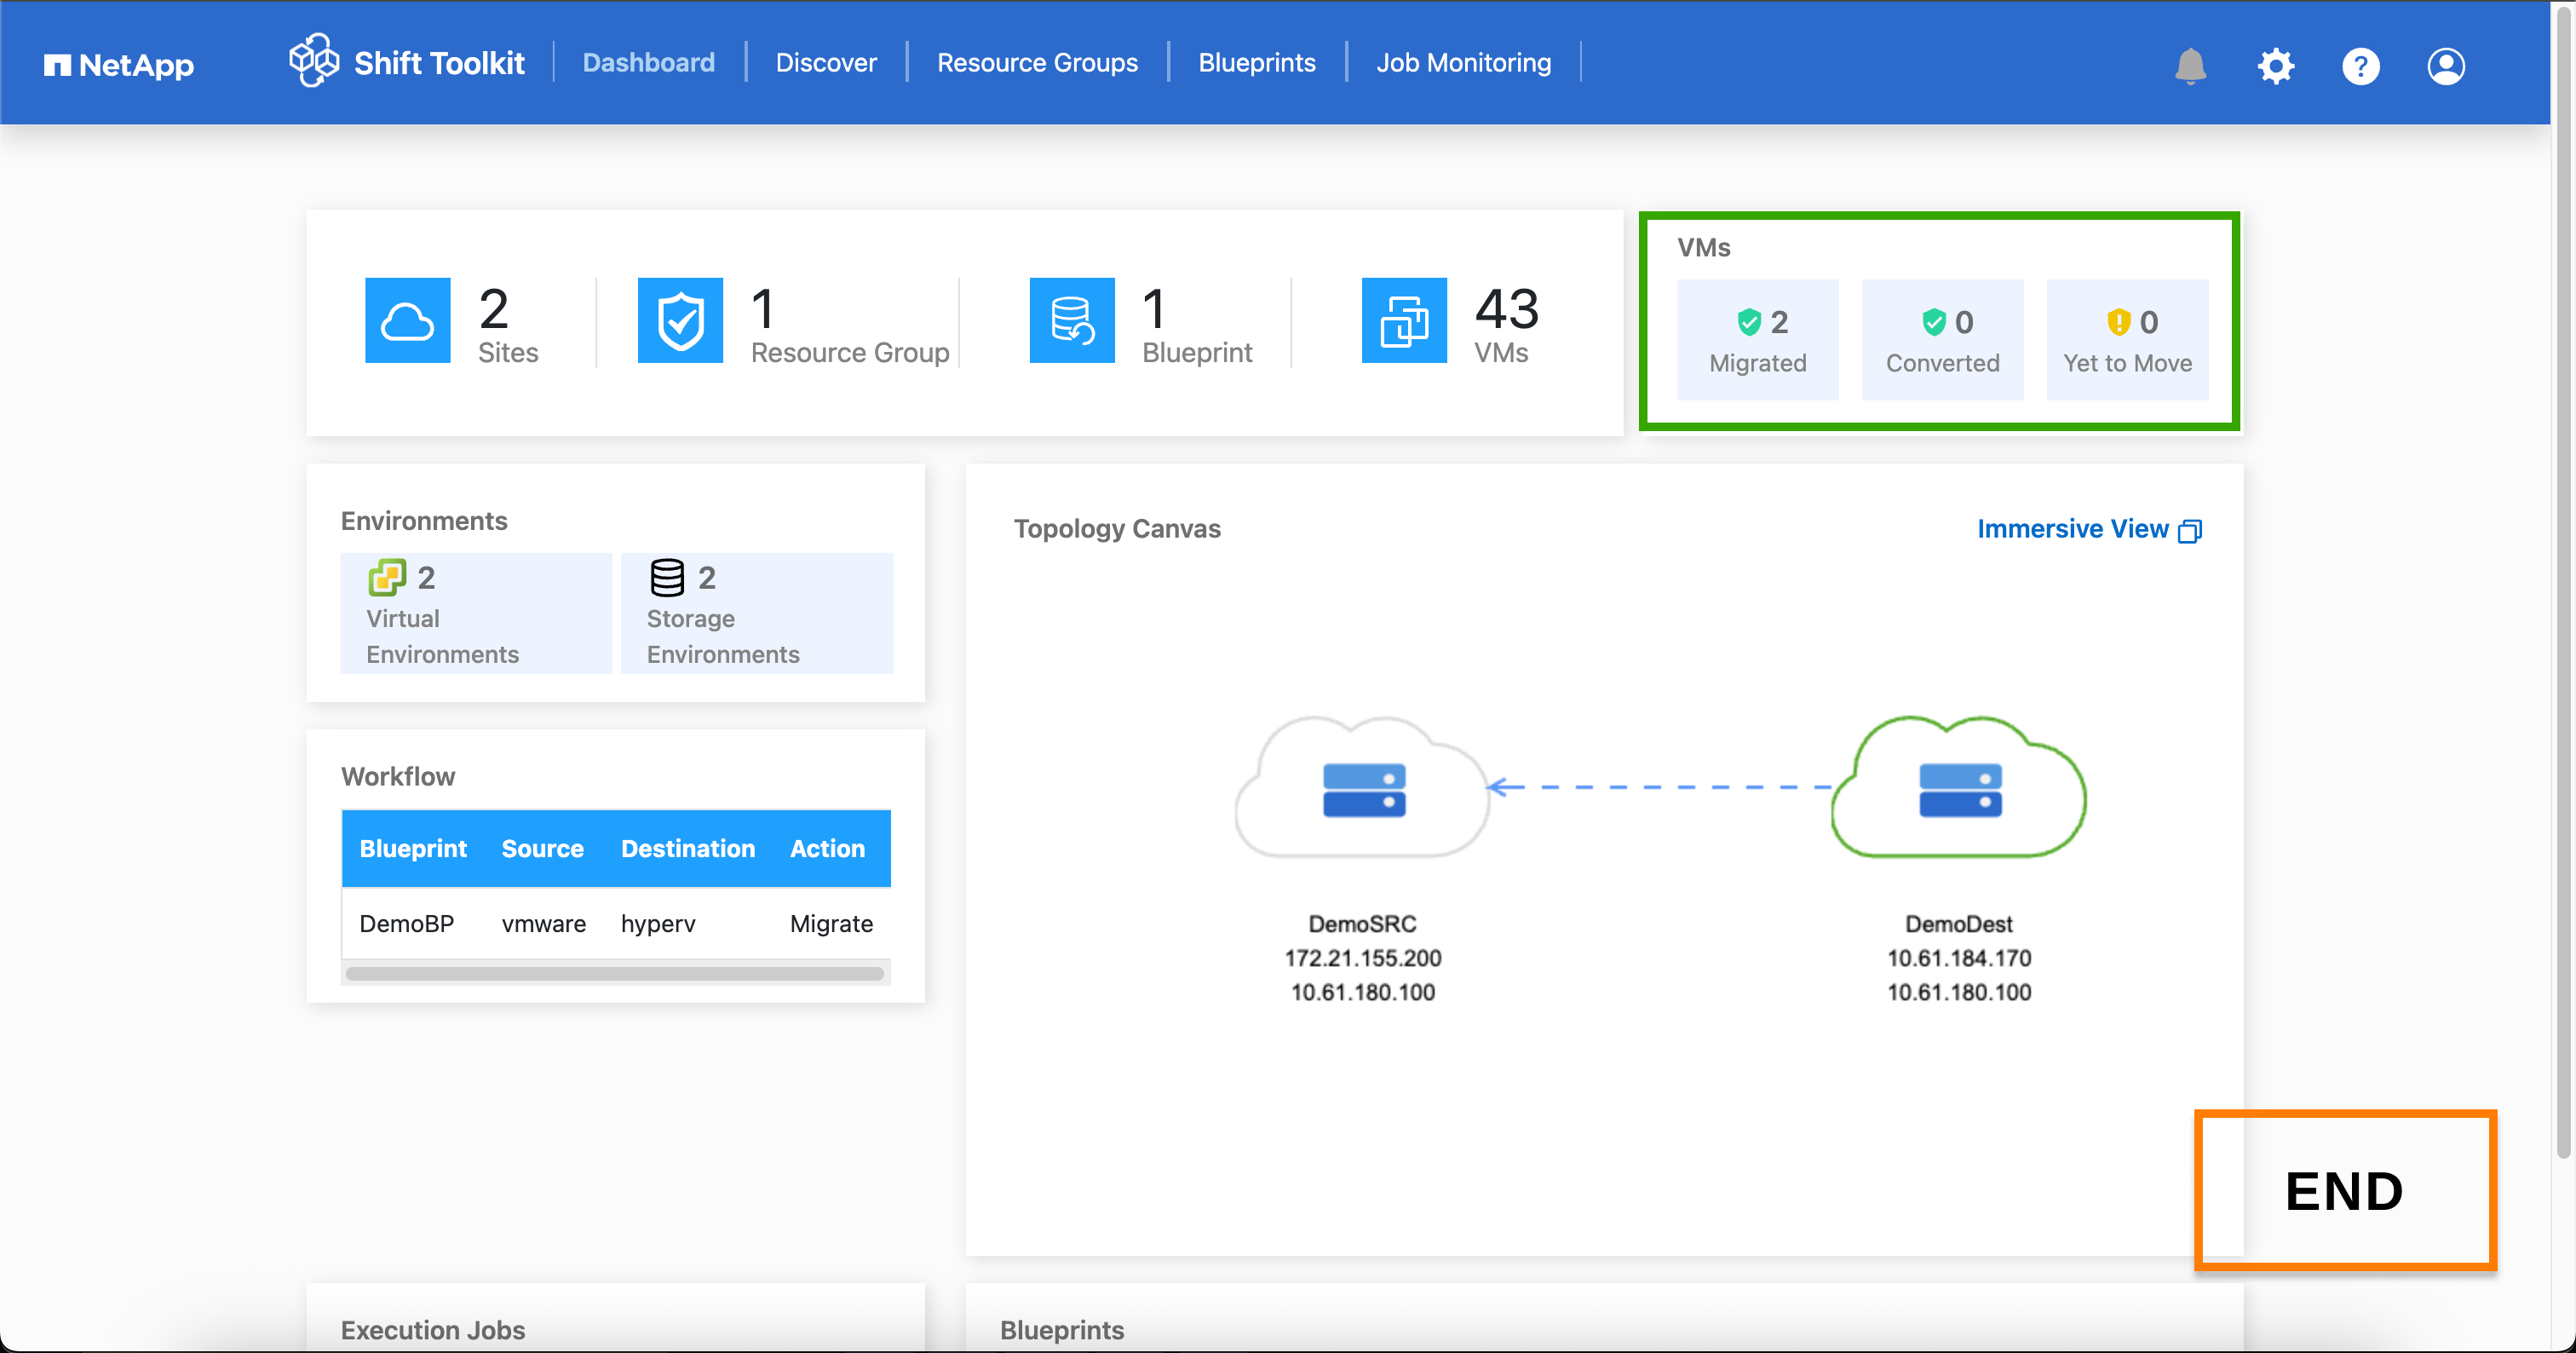Click the Blueprint column header
Viewport: 2576px width, 1353px height.
[x=413, y=848]
